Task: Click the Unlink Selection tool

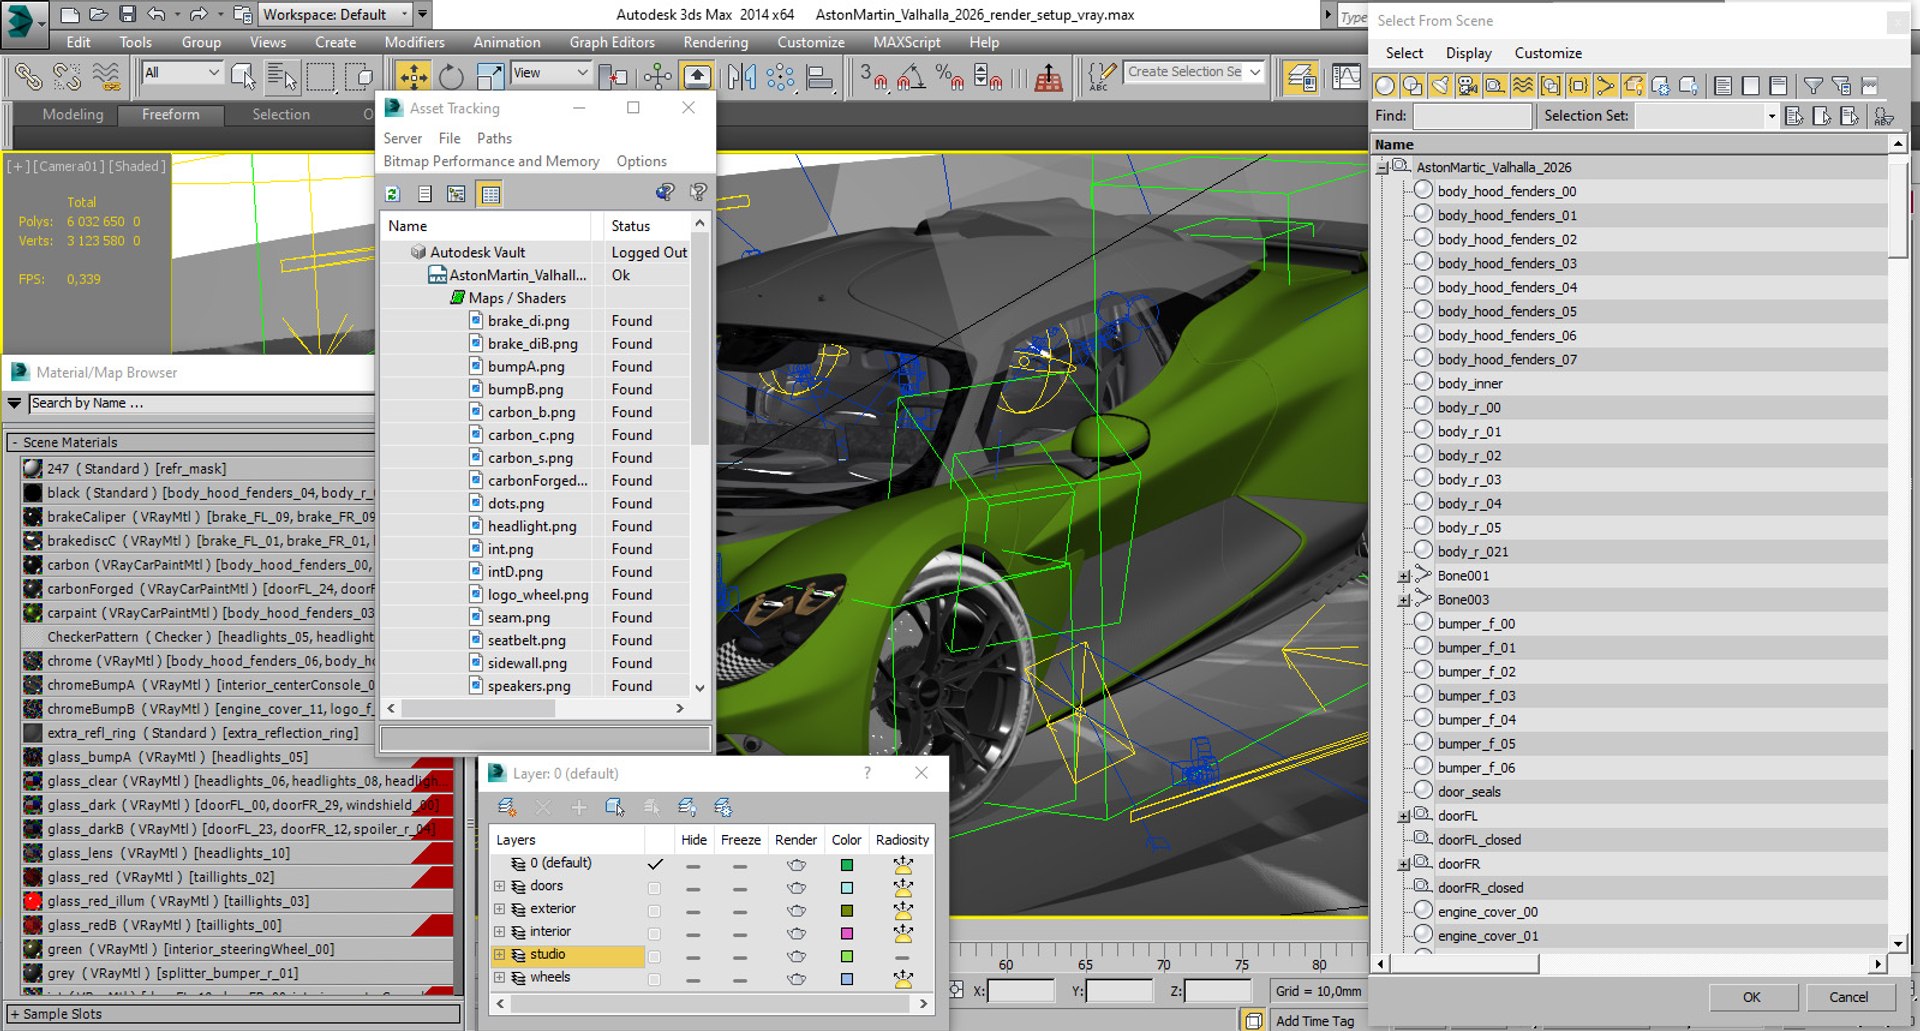Action: [x=67, y=76]
